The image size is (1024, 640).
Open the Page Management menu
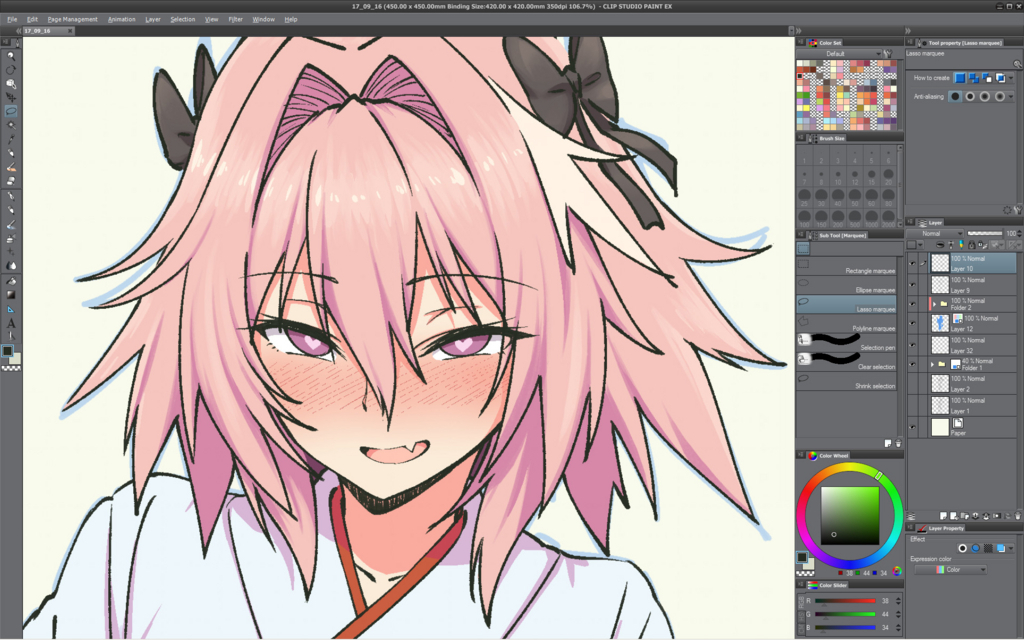pos(72,19)
